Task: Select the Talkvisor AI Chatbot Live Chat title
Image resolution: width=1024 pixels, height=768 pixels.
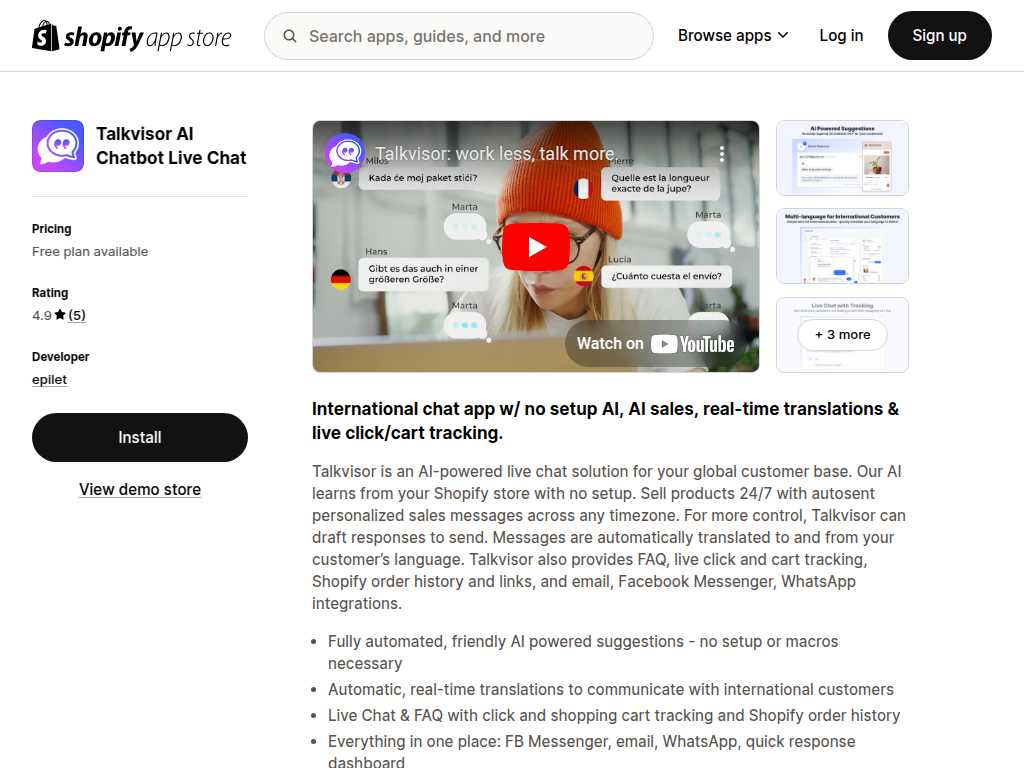Action: click(171, 146)
